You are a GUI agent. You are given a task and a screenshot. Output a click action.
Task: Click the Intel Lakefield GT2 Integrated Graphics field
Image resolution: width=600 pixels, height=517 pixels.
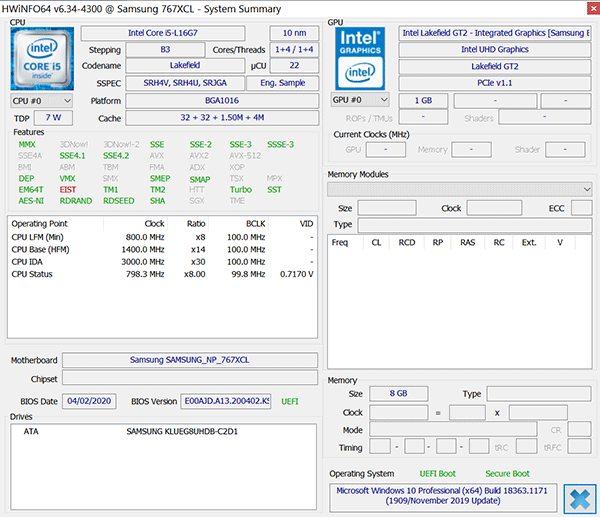[x=495, y=33]
